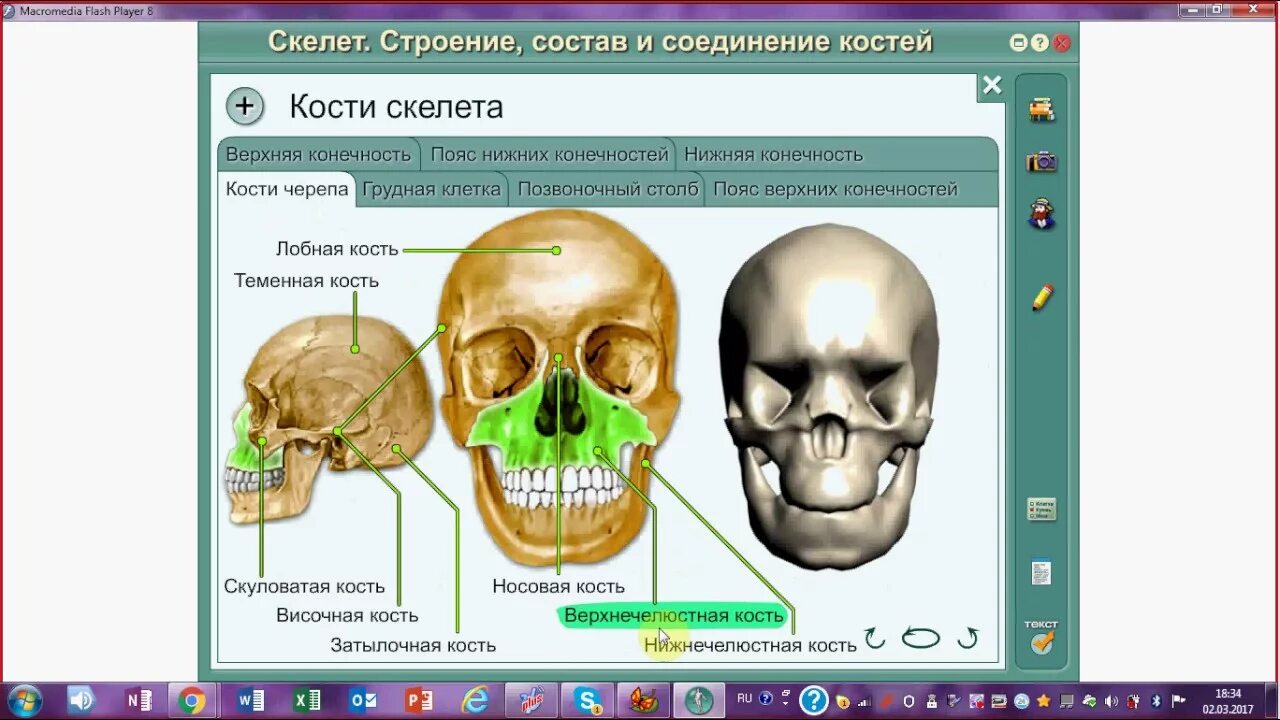Open the Нижняя конечность tab
Viewport: 1280px width, 720px height.
point(773,154)
